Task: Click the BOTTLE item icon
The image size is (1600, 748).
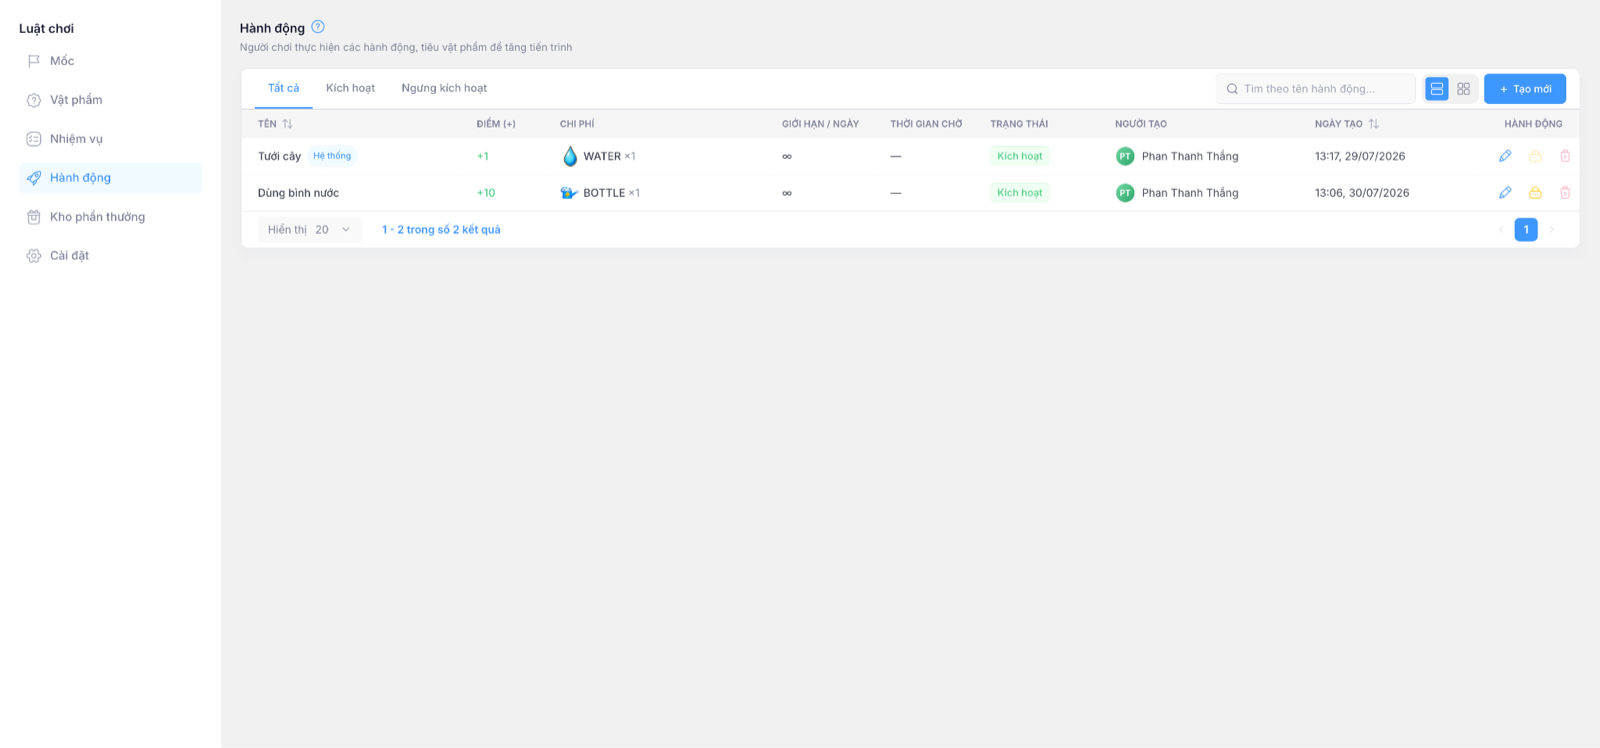Action: tap(569, 193)
